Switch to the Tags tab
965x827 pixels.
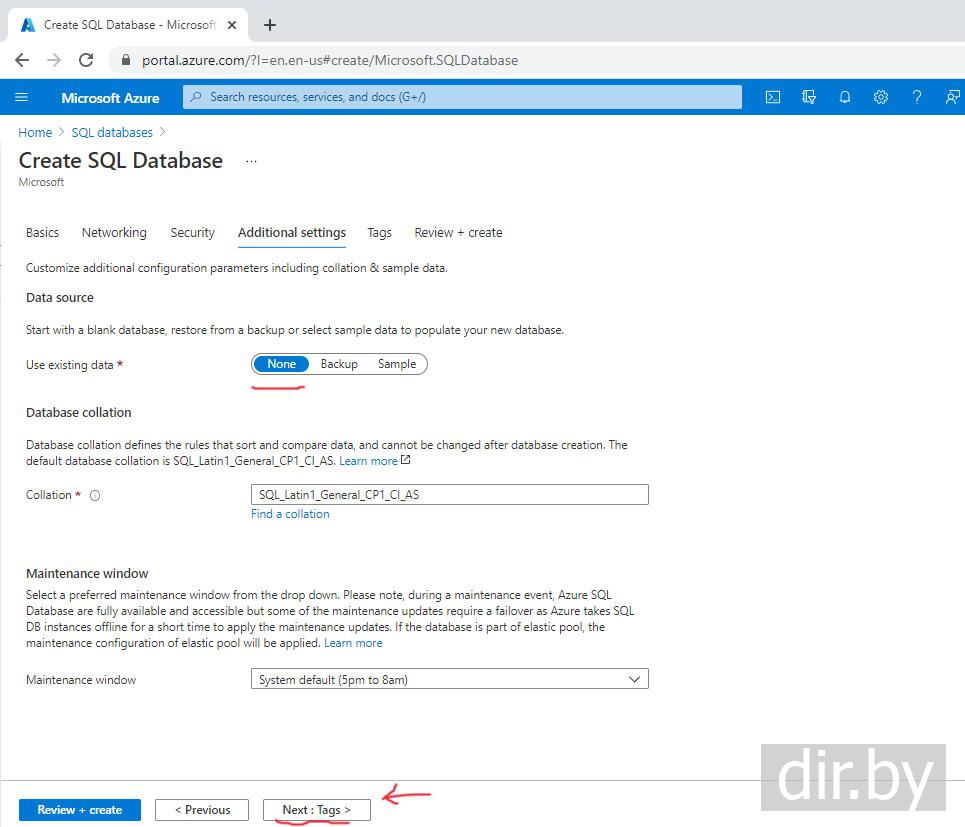[380, 233]
